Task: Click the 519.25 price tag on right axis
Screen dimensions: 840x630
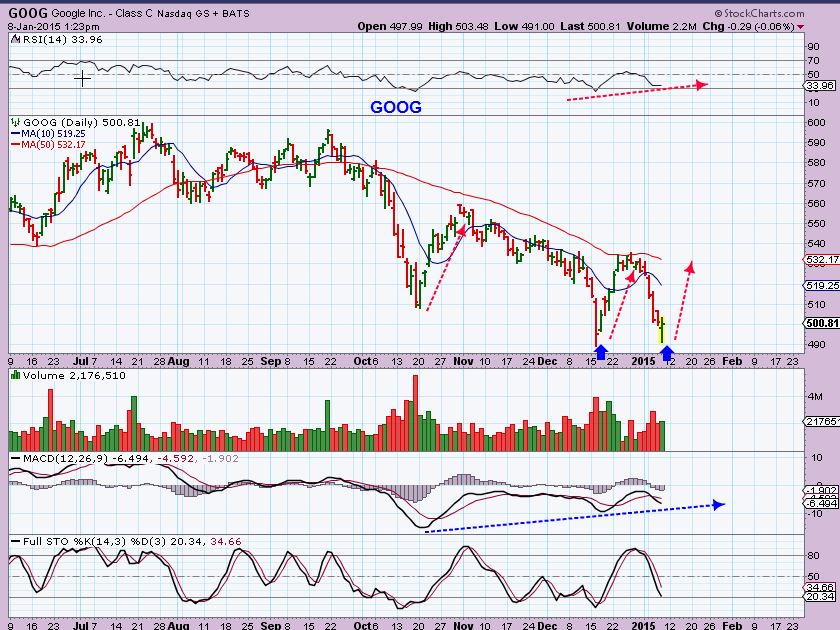Action: tap(822, 286)
